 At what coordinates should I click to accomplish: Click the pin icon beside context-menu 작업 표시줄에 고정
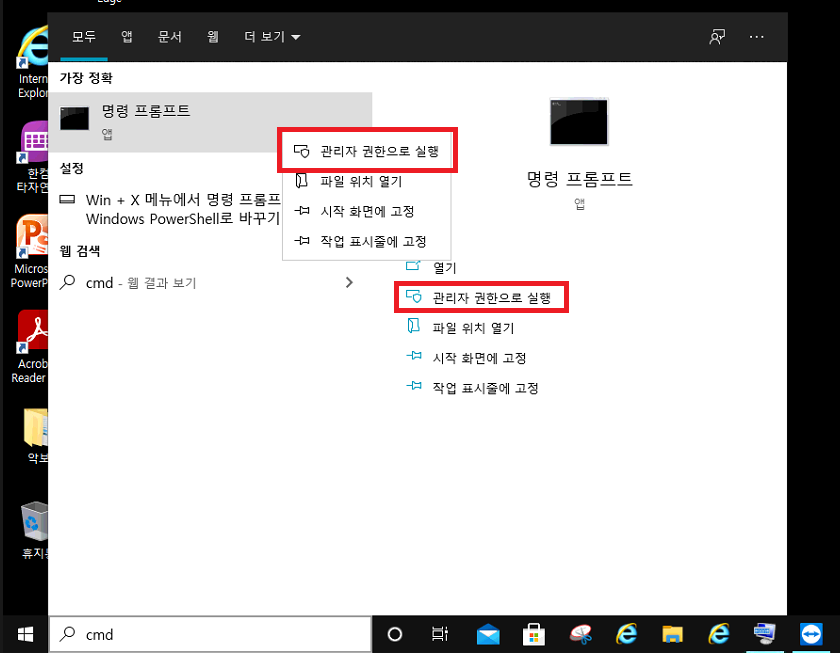pyautogui.click(x=302, y=241)
